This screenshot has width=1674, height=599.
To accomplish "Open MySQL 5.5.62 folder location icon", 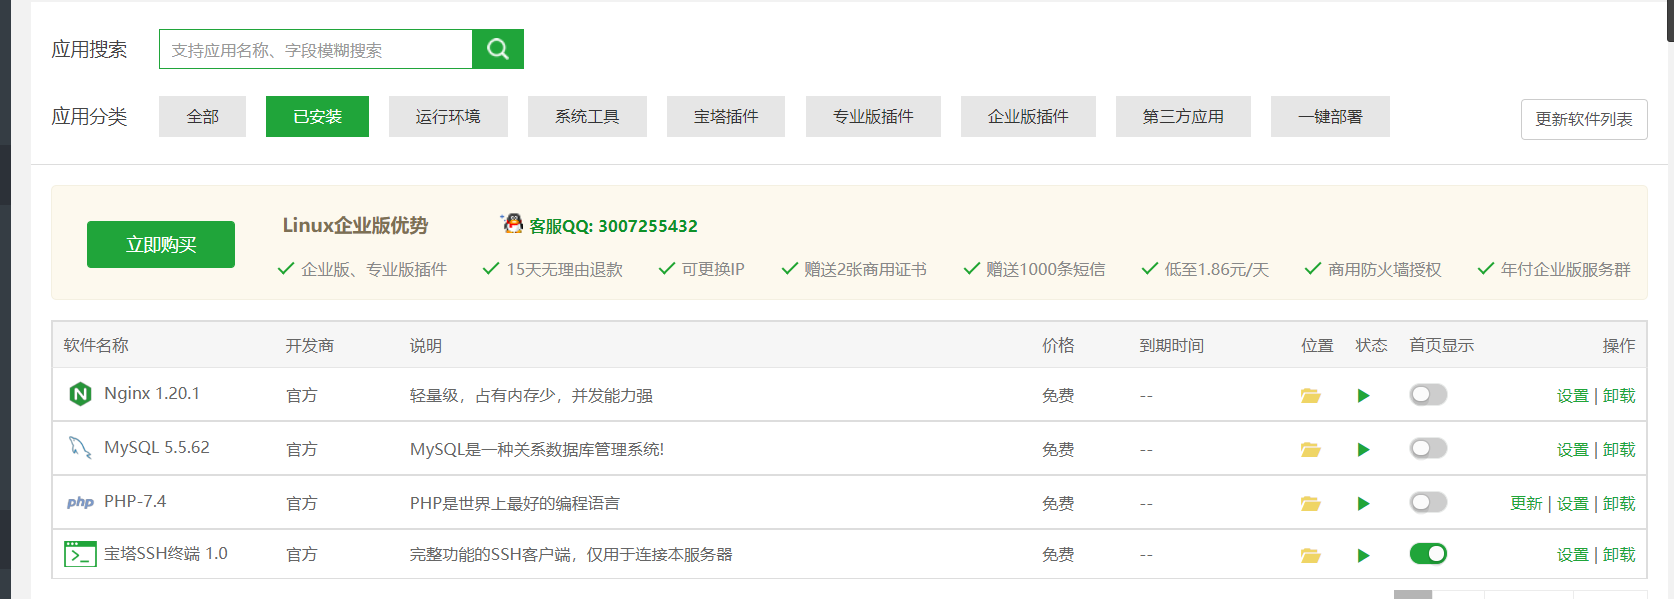I will click(1310, 450).
